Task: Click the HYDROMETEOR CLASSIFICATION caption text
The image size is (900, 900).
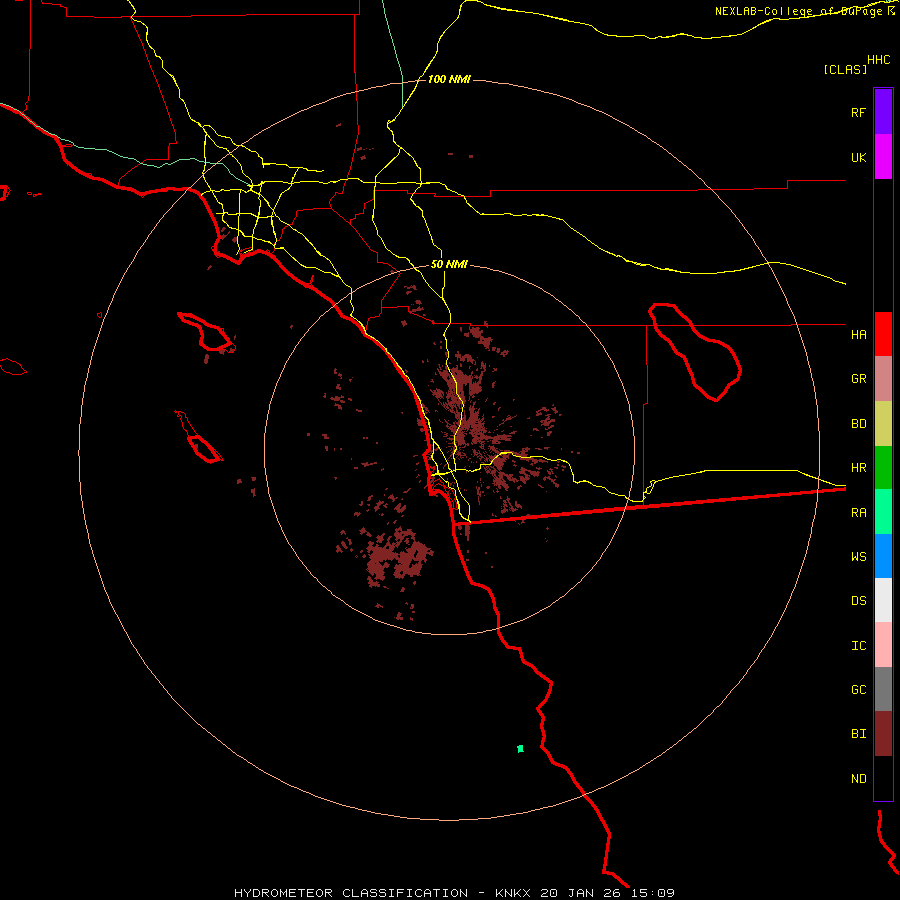Action: coord(351,893)
